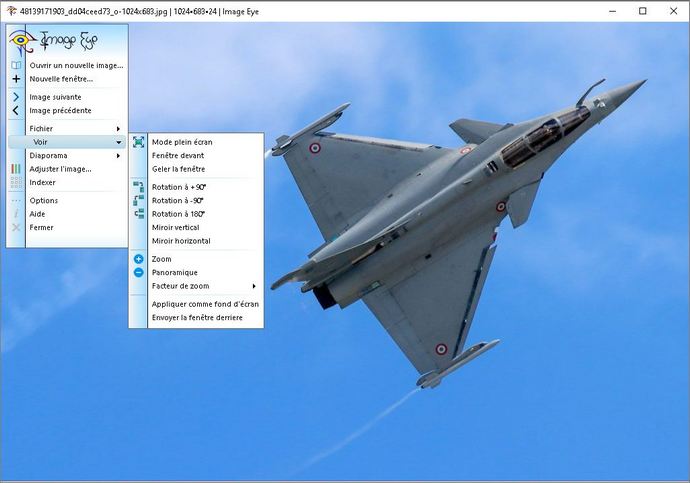
Task: Toggle Geler la fenêtre option
Action: tap(178, 169)
